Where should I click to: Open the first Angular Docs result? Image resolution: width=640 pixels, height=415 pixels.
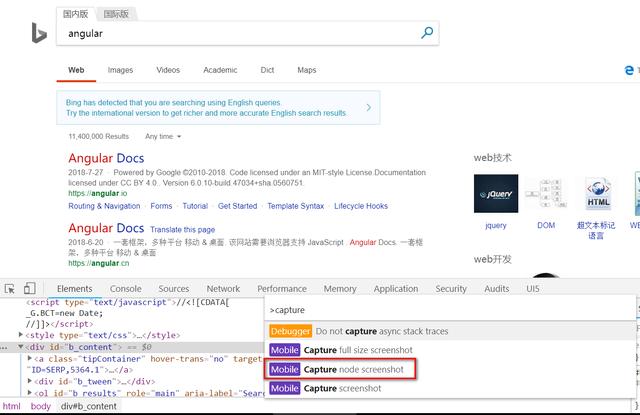pos(106,158)
